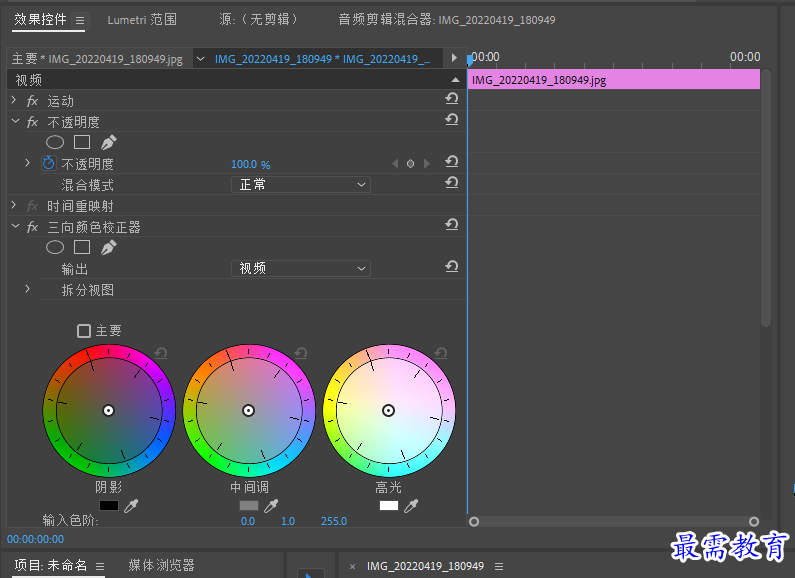Toggle the 不透明度 stopwatch animation
Screen dimensions: 795x578
[49, 163]
